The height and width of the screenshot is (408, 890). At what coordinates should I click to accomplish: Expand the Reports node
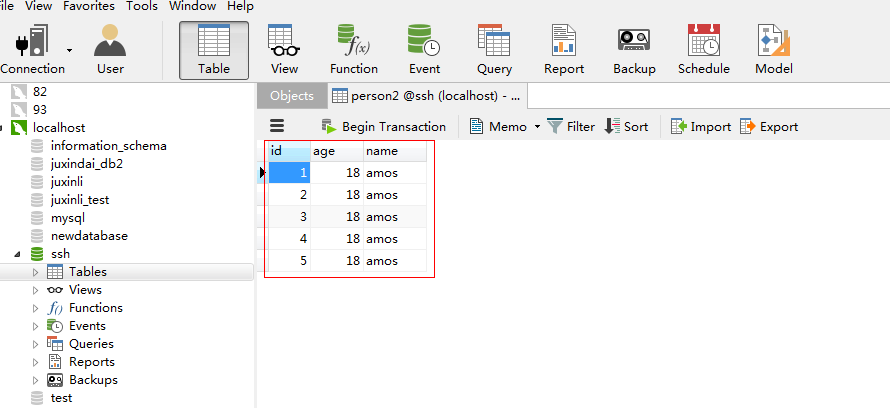pos(36,362)
